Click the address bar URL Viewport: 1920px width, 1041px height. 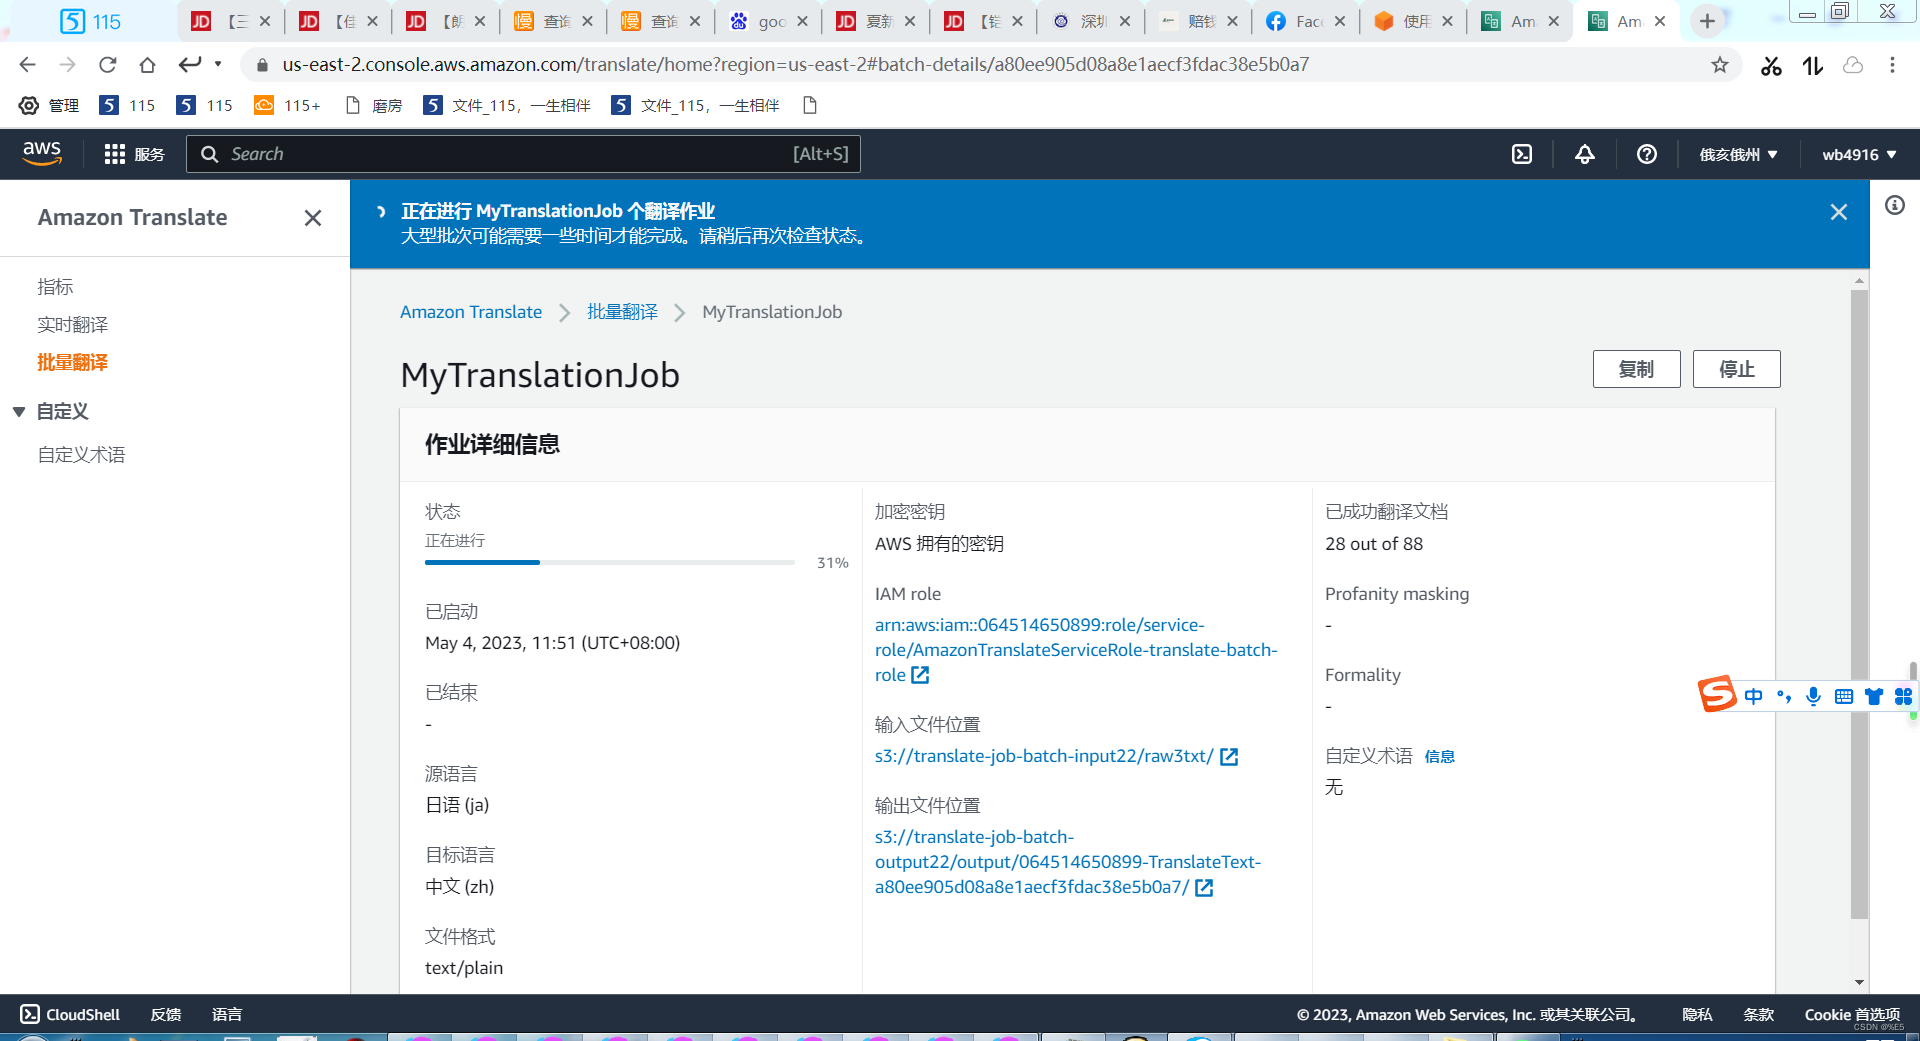[x=795, y=65]
